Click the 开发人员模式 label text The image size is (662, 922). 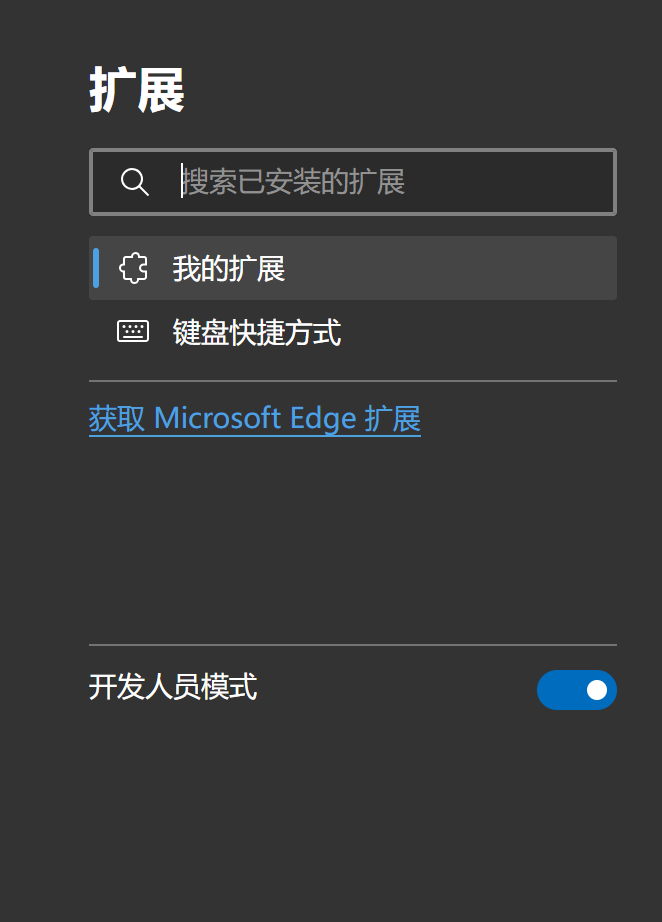click(x=173, y=687)
